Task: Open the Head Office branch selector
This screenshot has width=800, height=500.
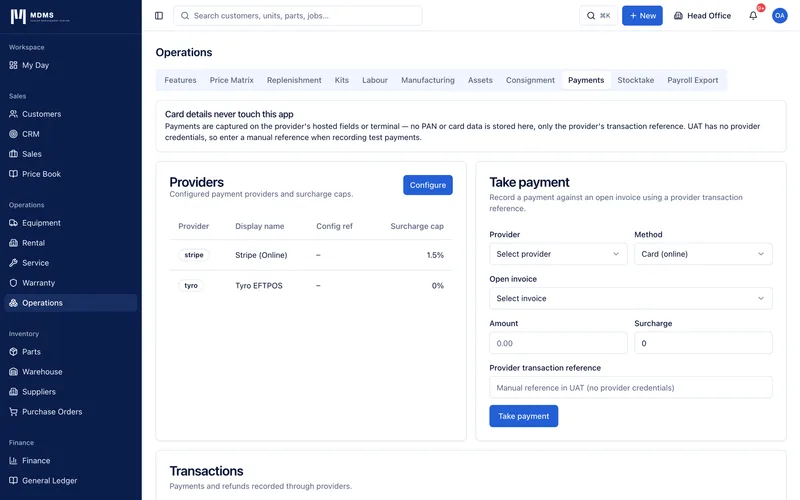Action: pyautogui.click(x=703, y=16)
